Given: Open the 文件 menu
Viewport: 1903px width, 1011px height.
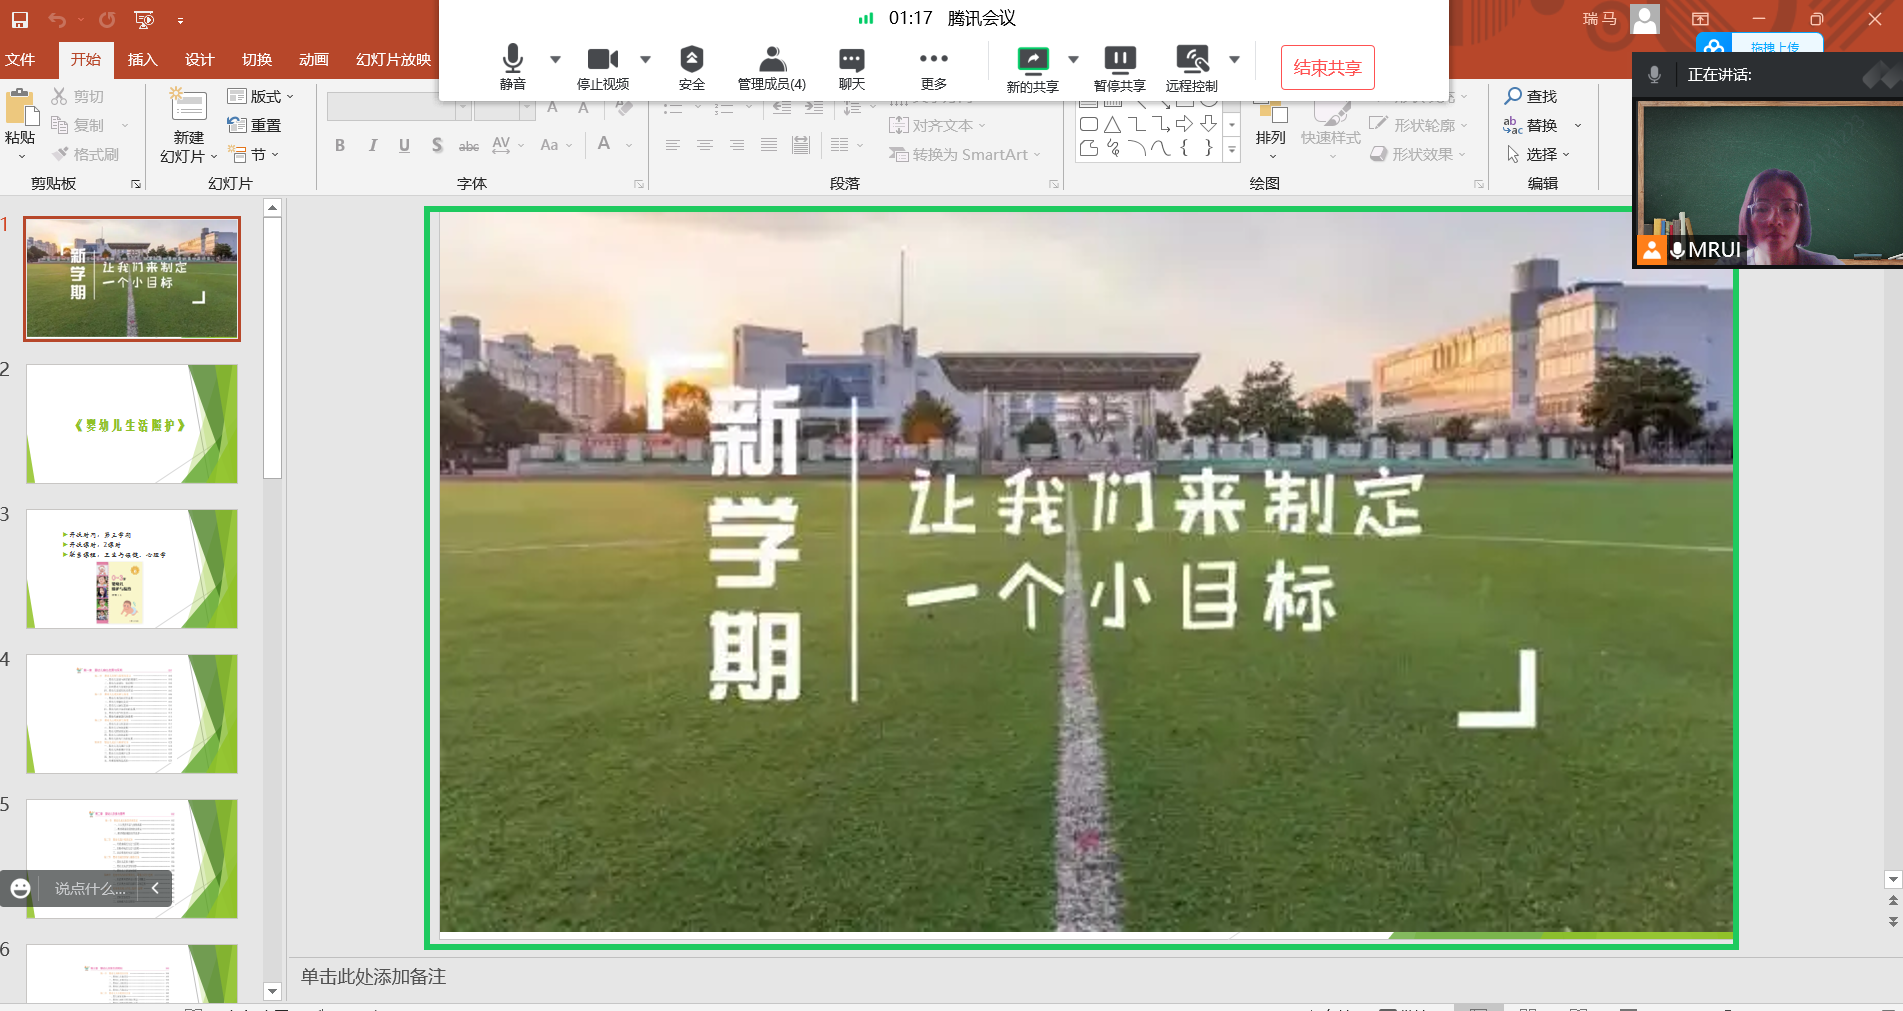Looking at the screenshot, I should (x=20, y=60).
